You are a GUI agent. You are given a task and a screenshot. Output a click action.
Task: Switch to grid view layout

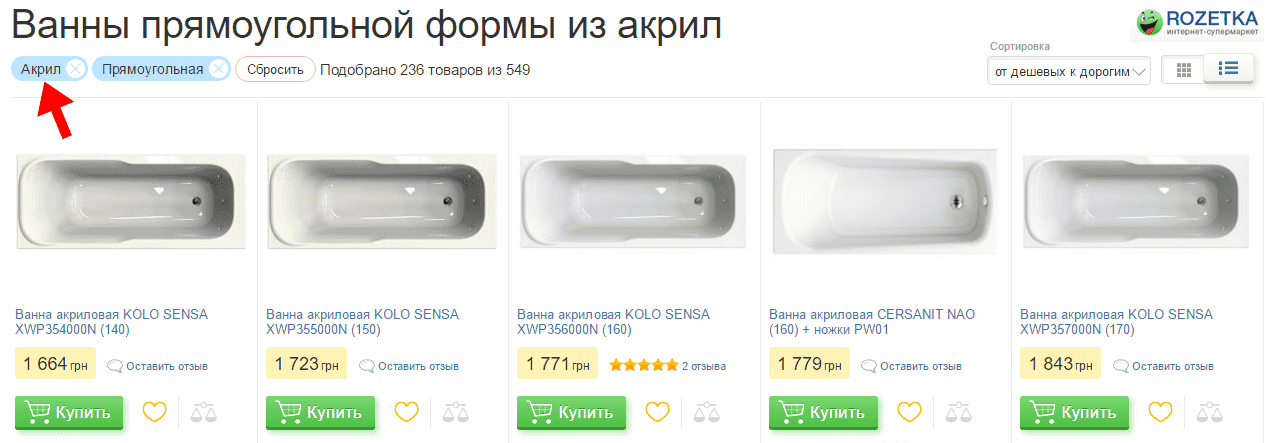[1184, 70]
